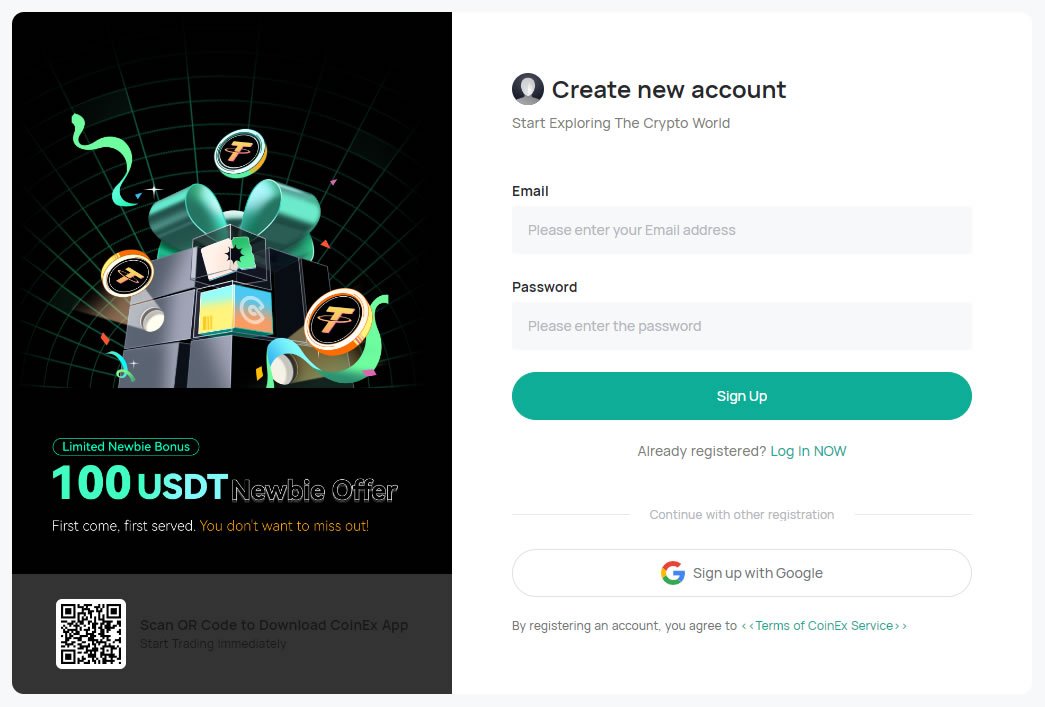This screenshot has height=707, width=1045.
Task: Click the Email address input field
Action: [x=741, y=230]
